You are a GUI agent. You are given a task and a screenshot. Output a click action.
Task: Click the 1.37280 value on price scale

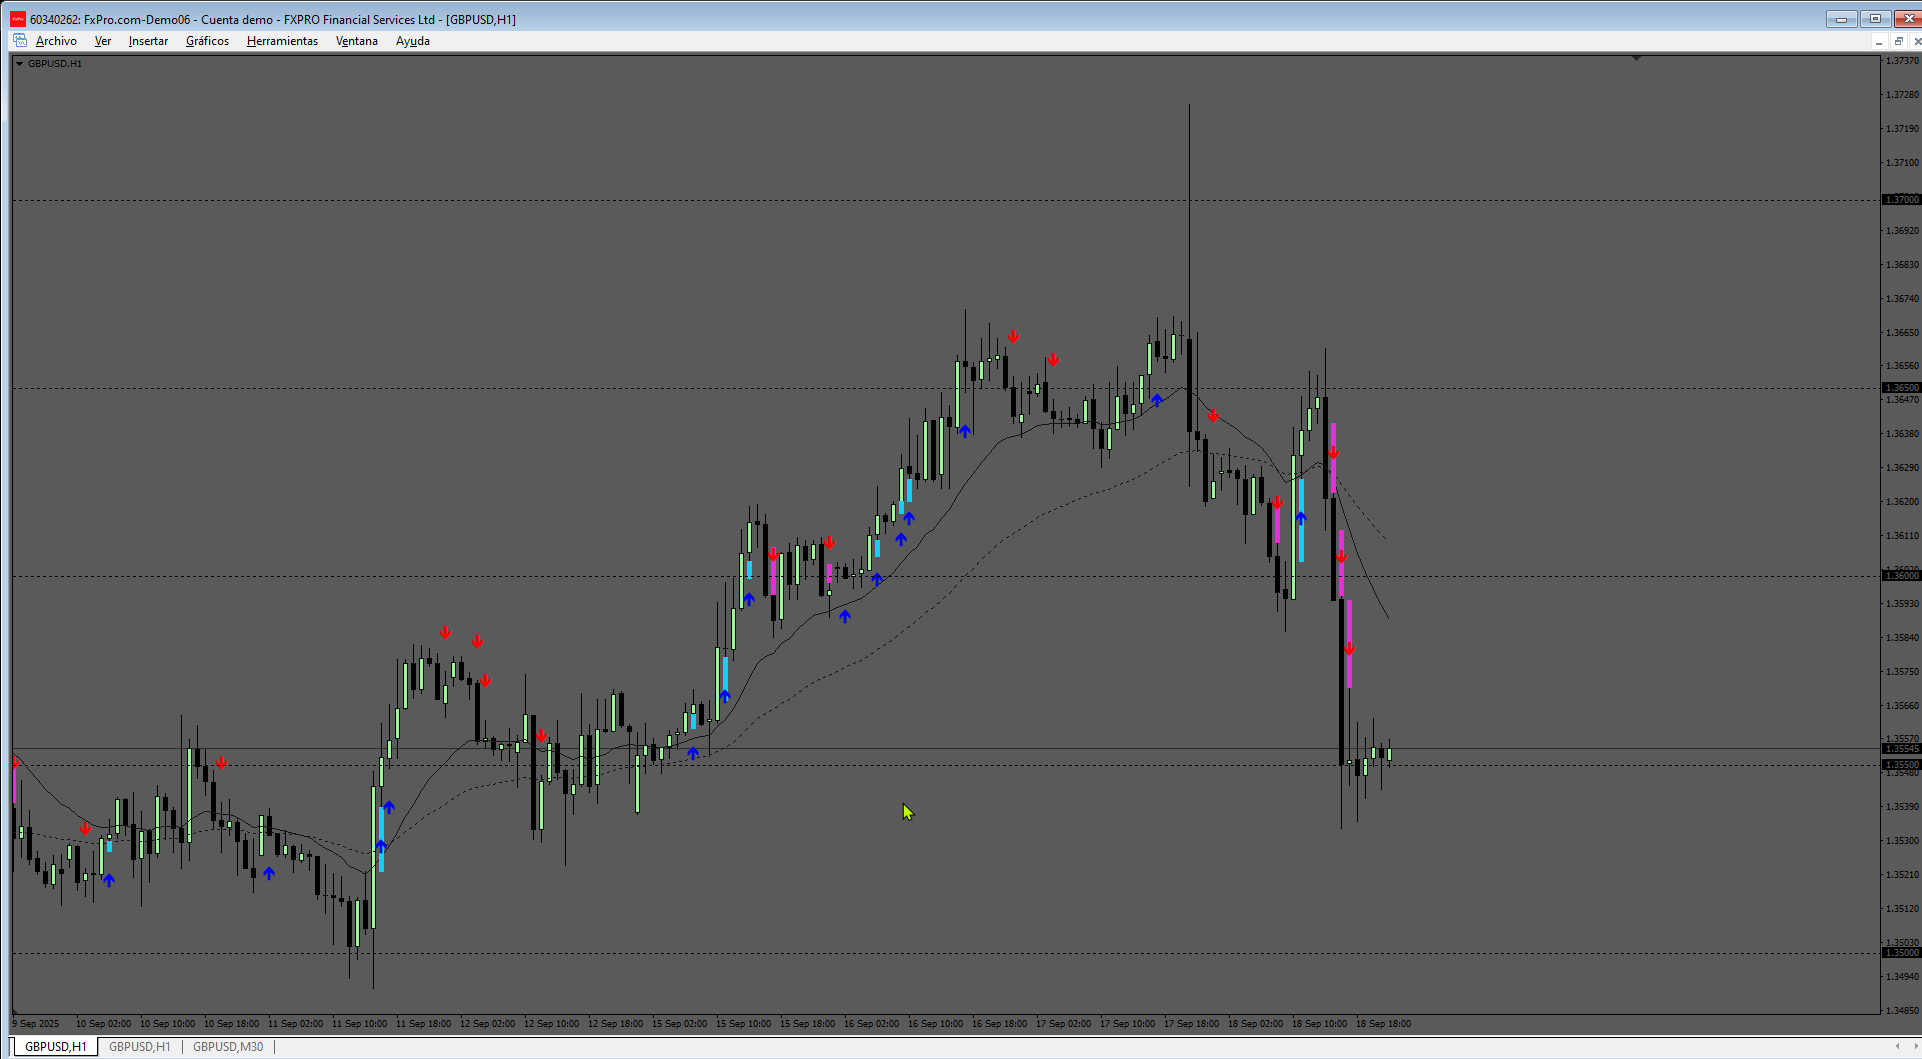[1902, 95]
